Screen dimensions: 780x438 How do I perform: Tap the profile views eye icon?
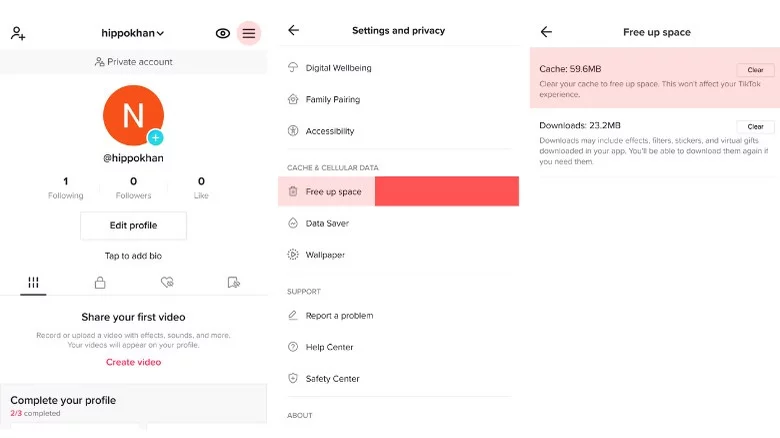223,33
